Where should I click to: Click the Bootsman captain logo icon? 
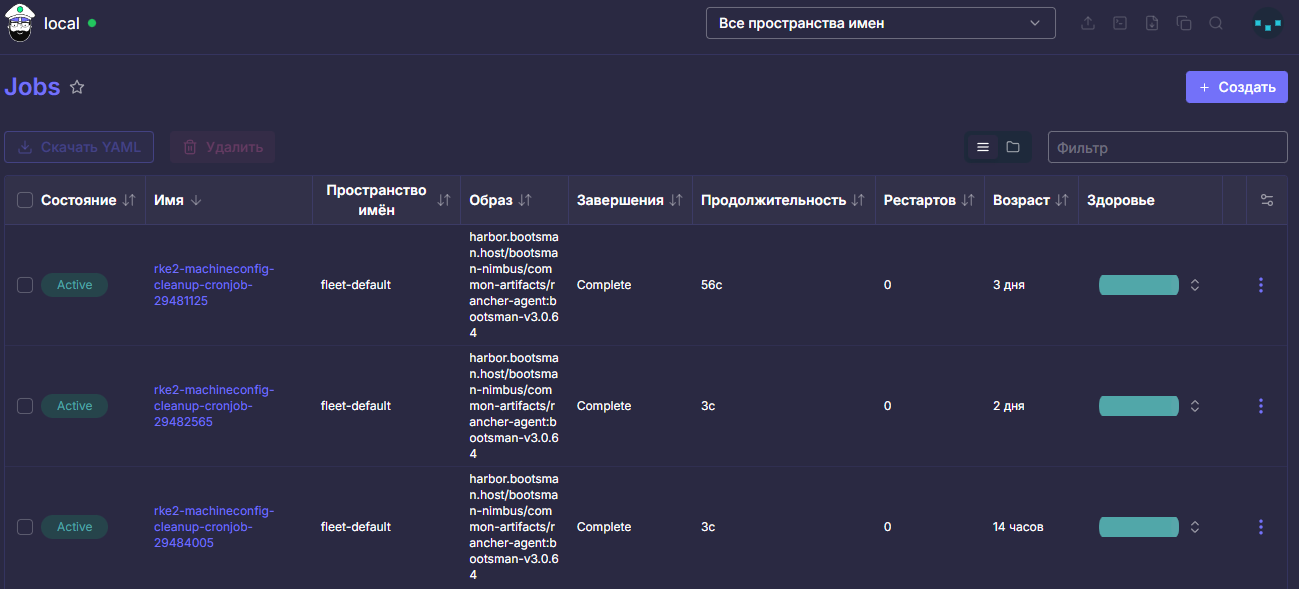(x=20, y=23)
